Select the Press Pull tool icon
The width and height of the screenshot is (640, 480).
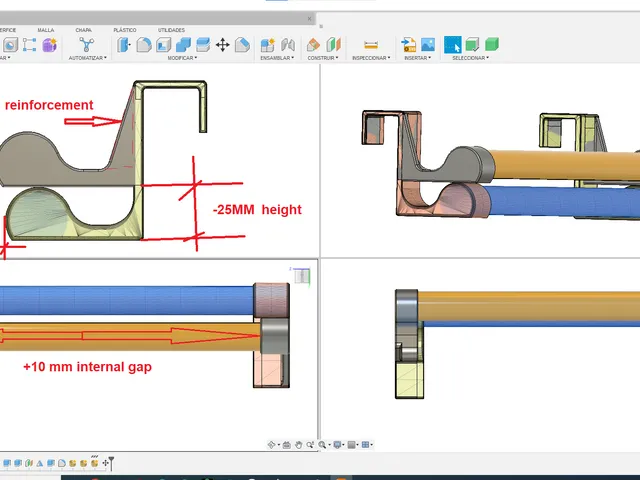pos(124,44)
